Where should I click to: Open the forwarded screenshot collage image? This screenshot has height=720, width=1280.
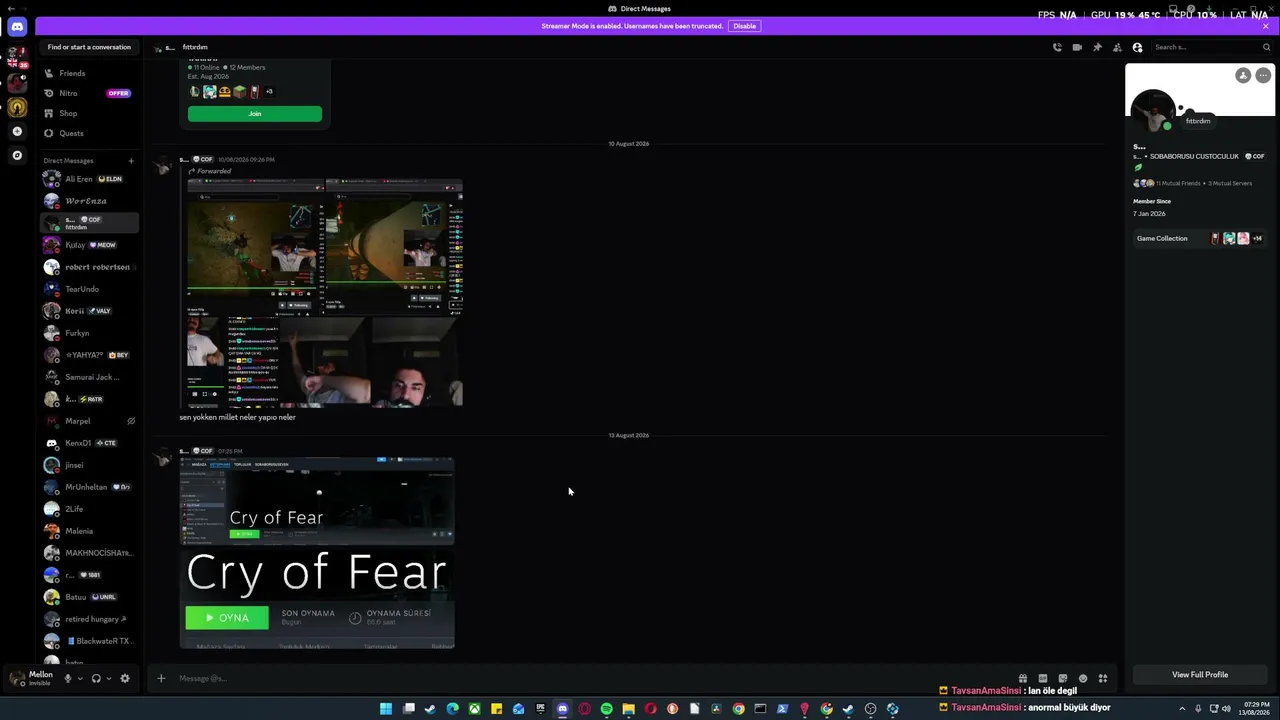point(325,293)
